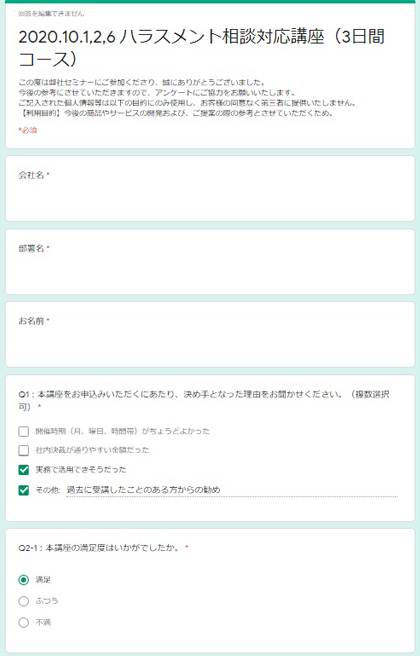Click the お名前 field label
This screenshot has width=420, height=656.
(x=31, y=321)
